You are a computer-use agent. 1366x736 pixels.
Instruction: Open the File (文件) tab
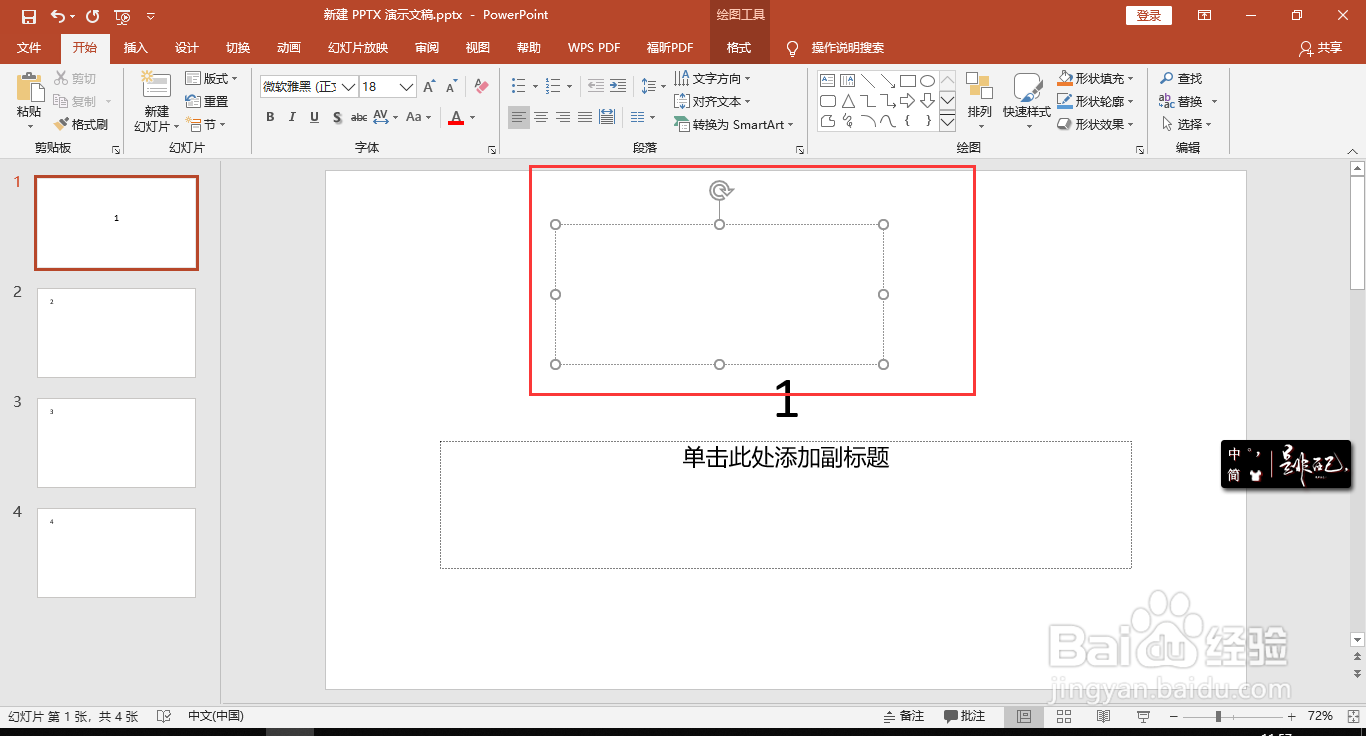(x=29, y=48)
